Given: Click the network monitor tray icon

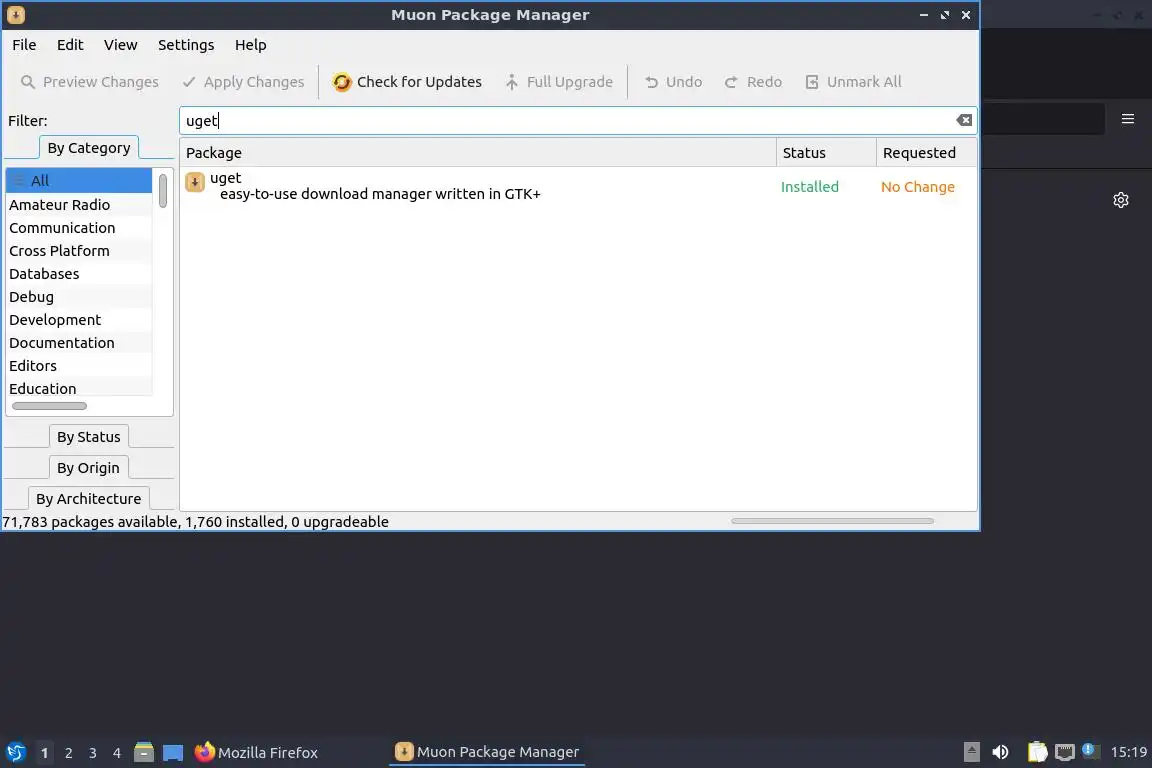Looking at the screenshot, I should [1065, 752].
